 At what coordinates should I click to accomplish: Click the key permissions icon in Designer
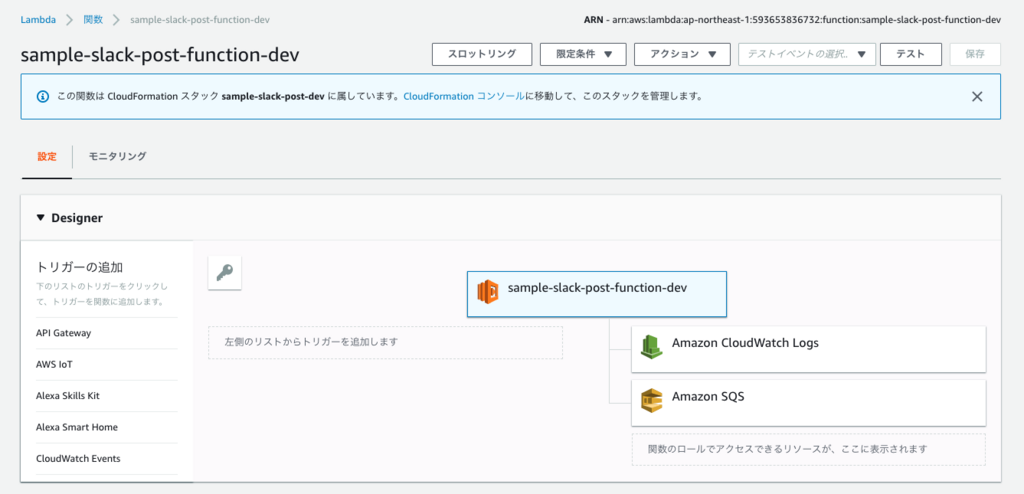(225, 272)
